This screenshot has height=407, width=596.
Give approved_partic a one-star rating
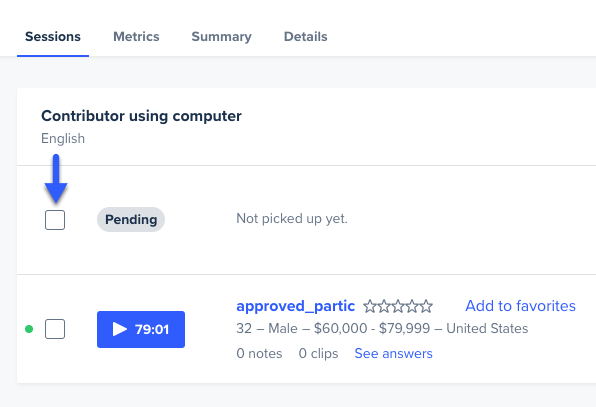[x=370, y=306]
